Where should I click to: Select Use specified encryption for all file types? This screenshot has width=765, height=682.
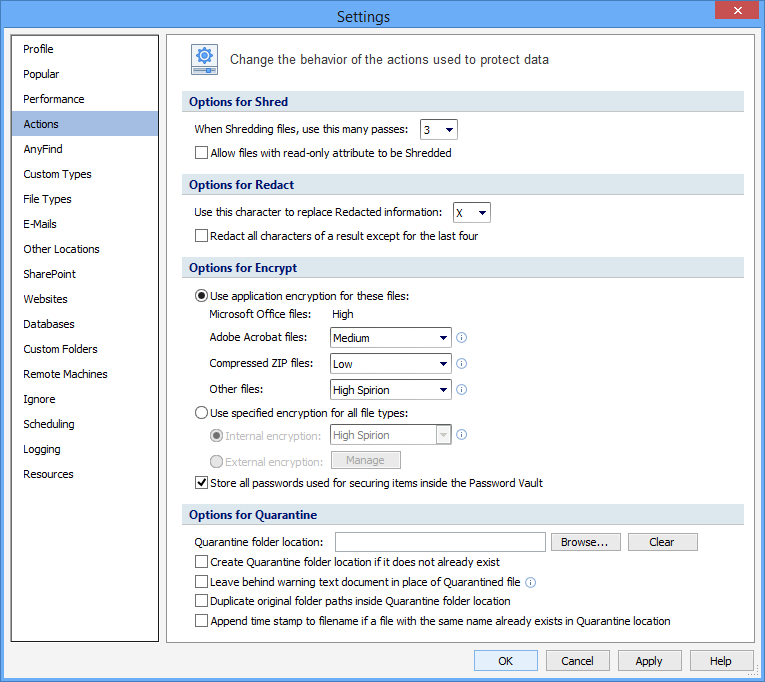point(202,413)
